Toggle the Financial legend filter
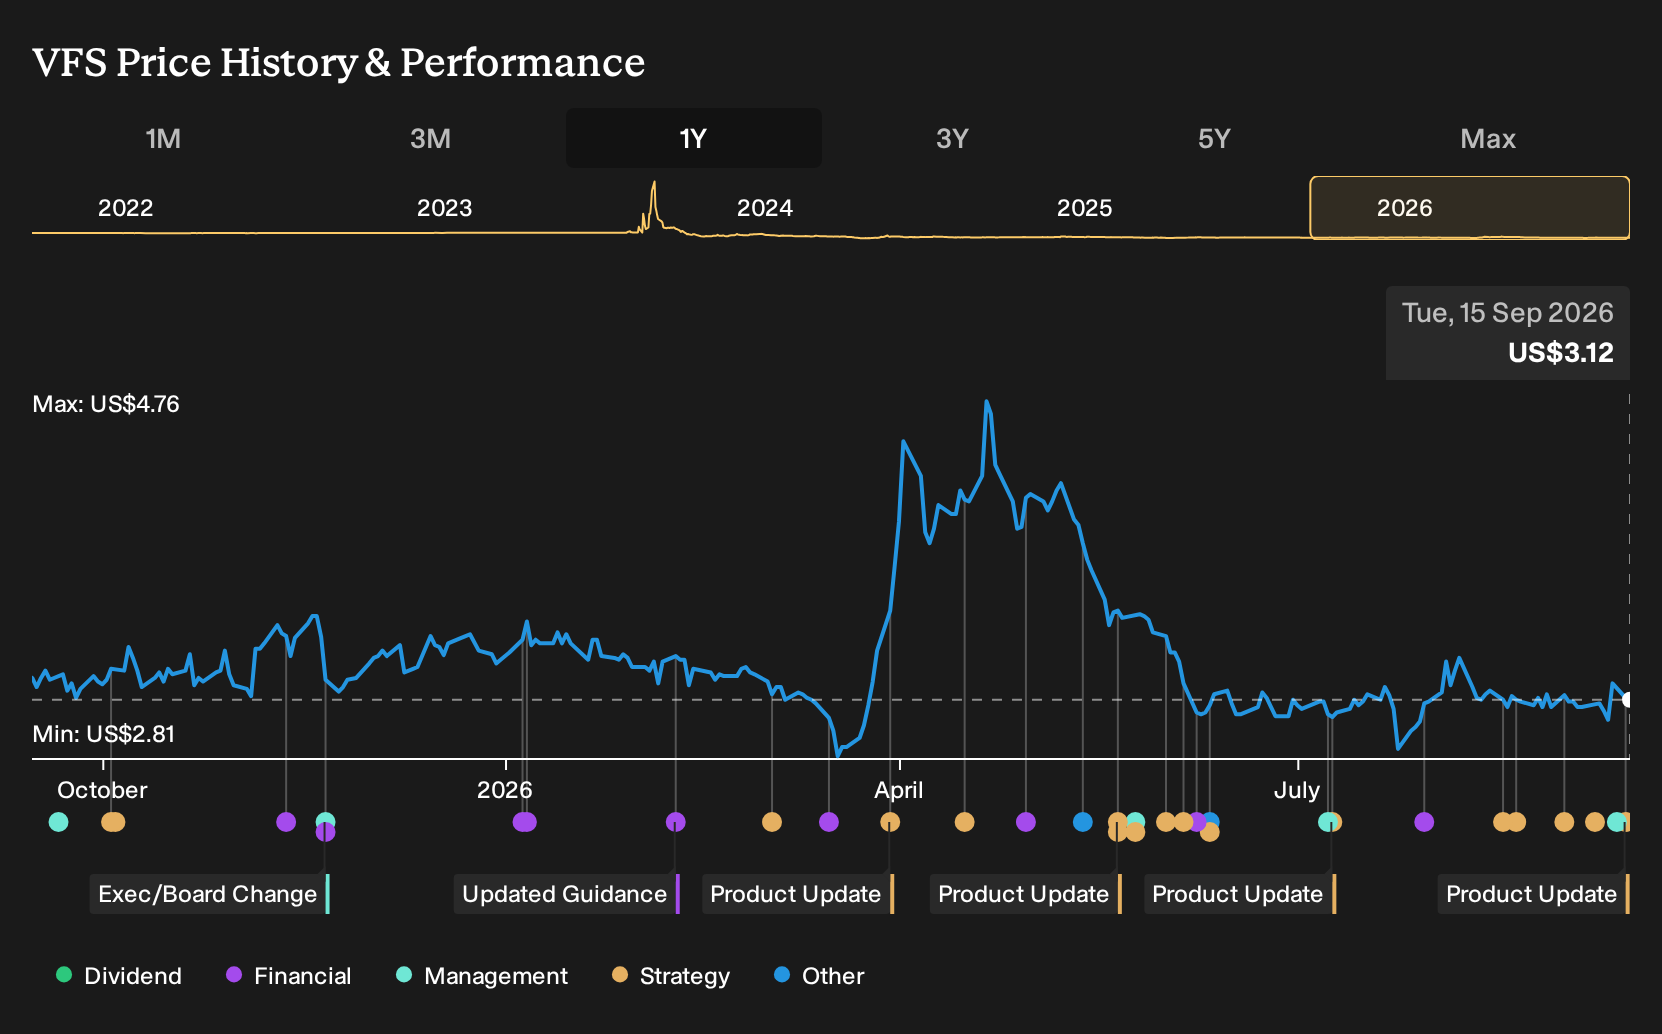The width and height of the screenshot is (1662, 1034). coord(289,976)
